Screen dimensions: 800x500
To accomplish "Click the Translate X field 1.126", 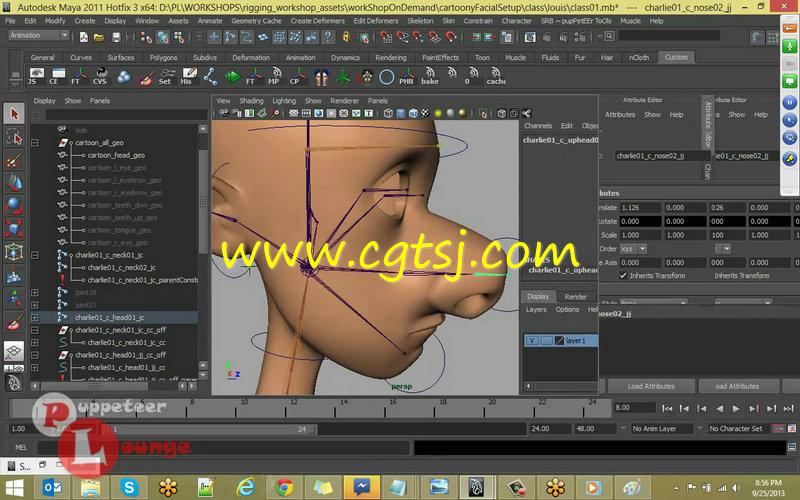I will (x=640, y=208).
